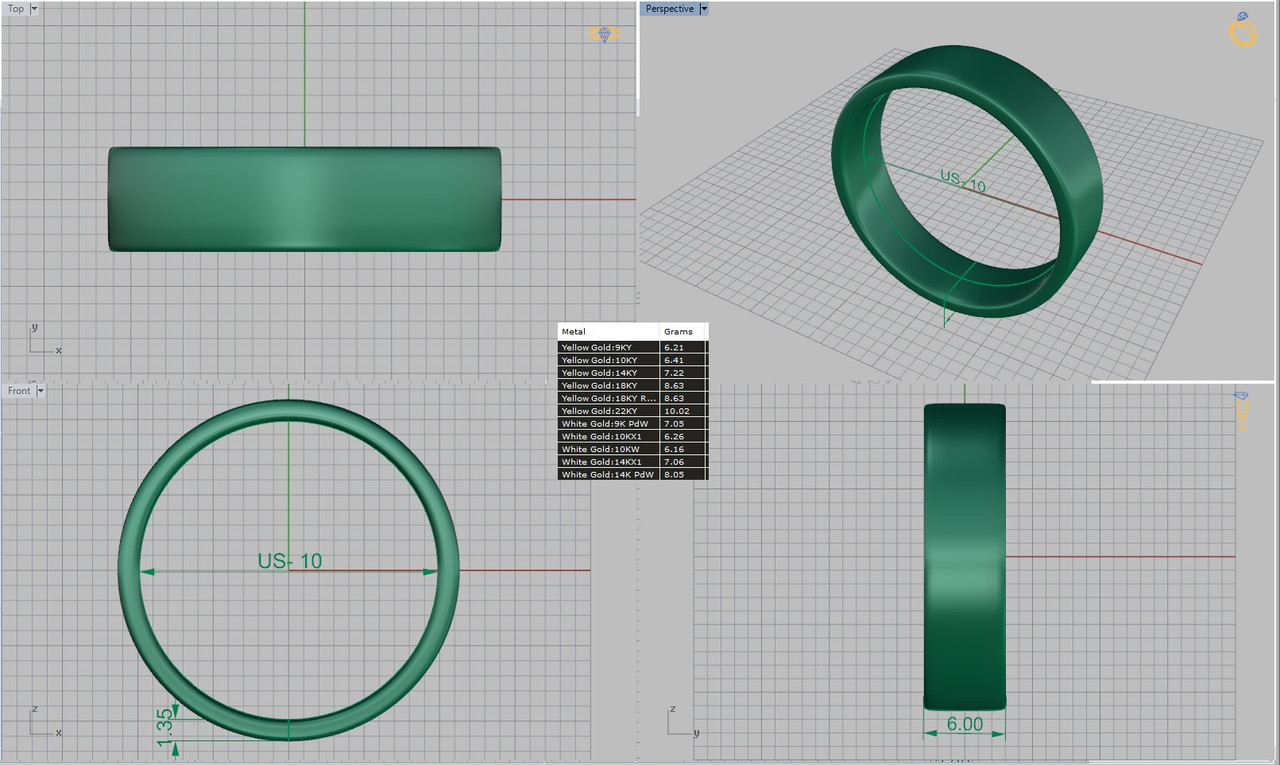1280x765 pixels.
Task: Select the 1.35 thickness dimension
Action: [166, 728]
